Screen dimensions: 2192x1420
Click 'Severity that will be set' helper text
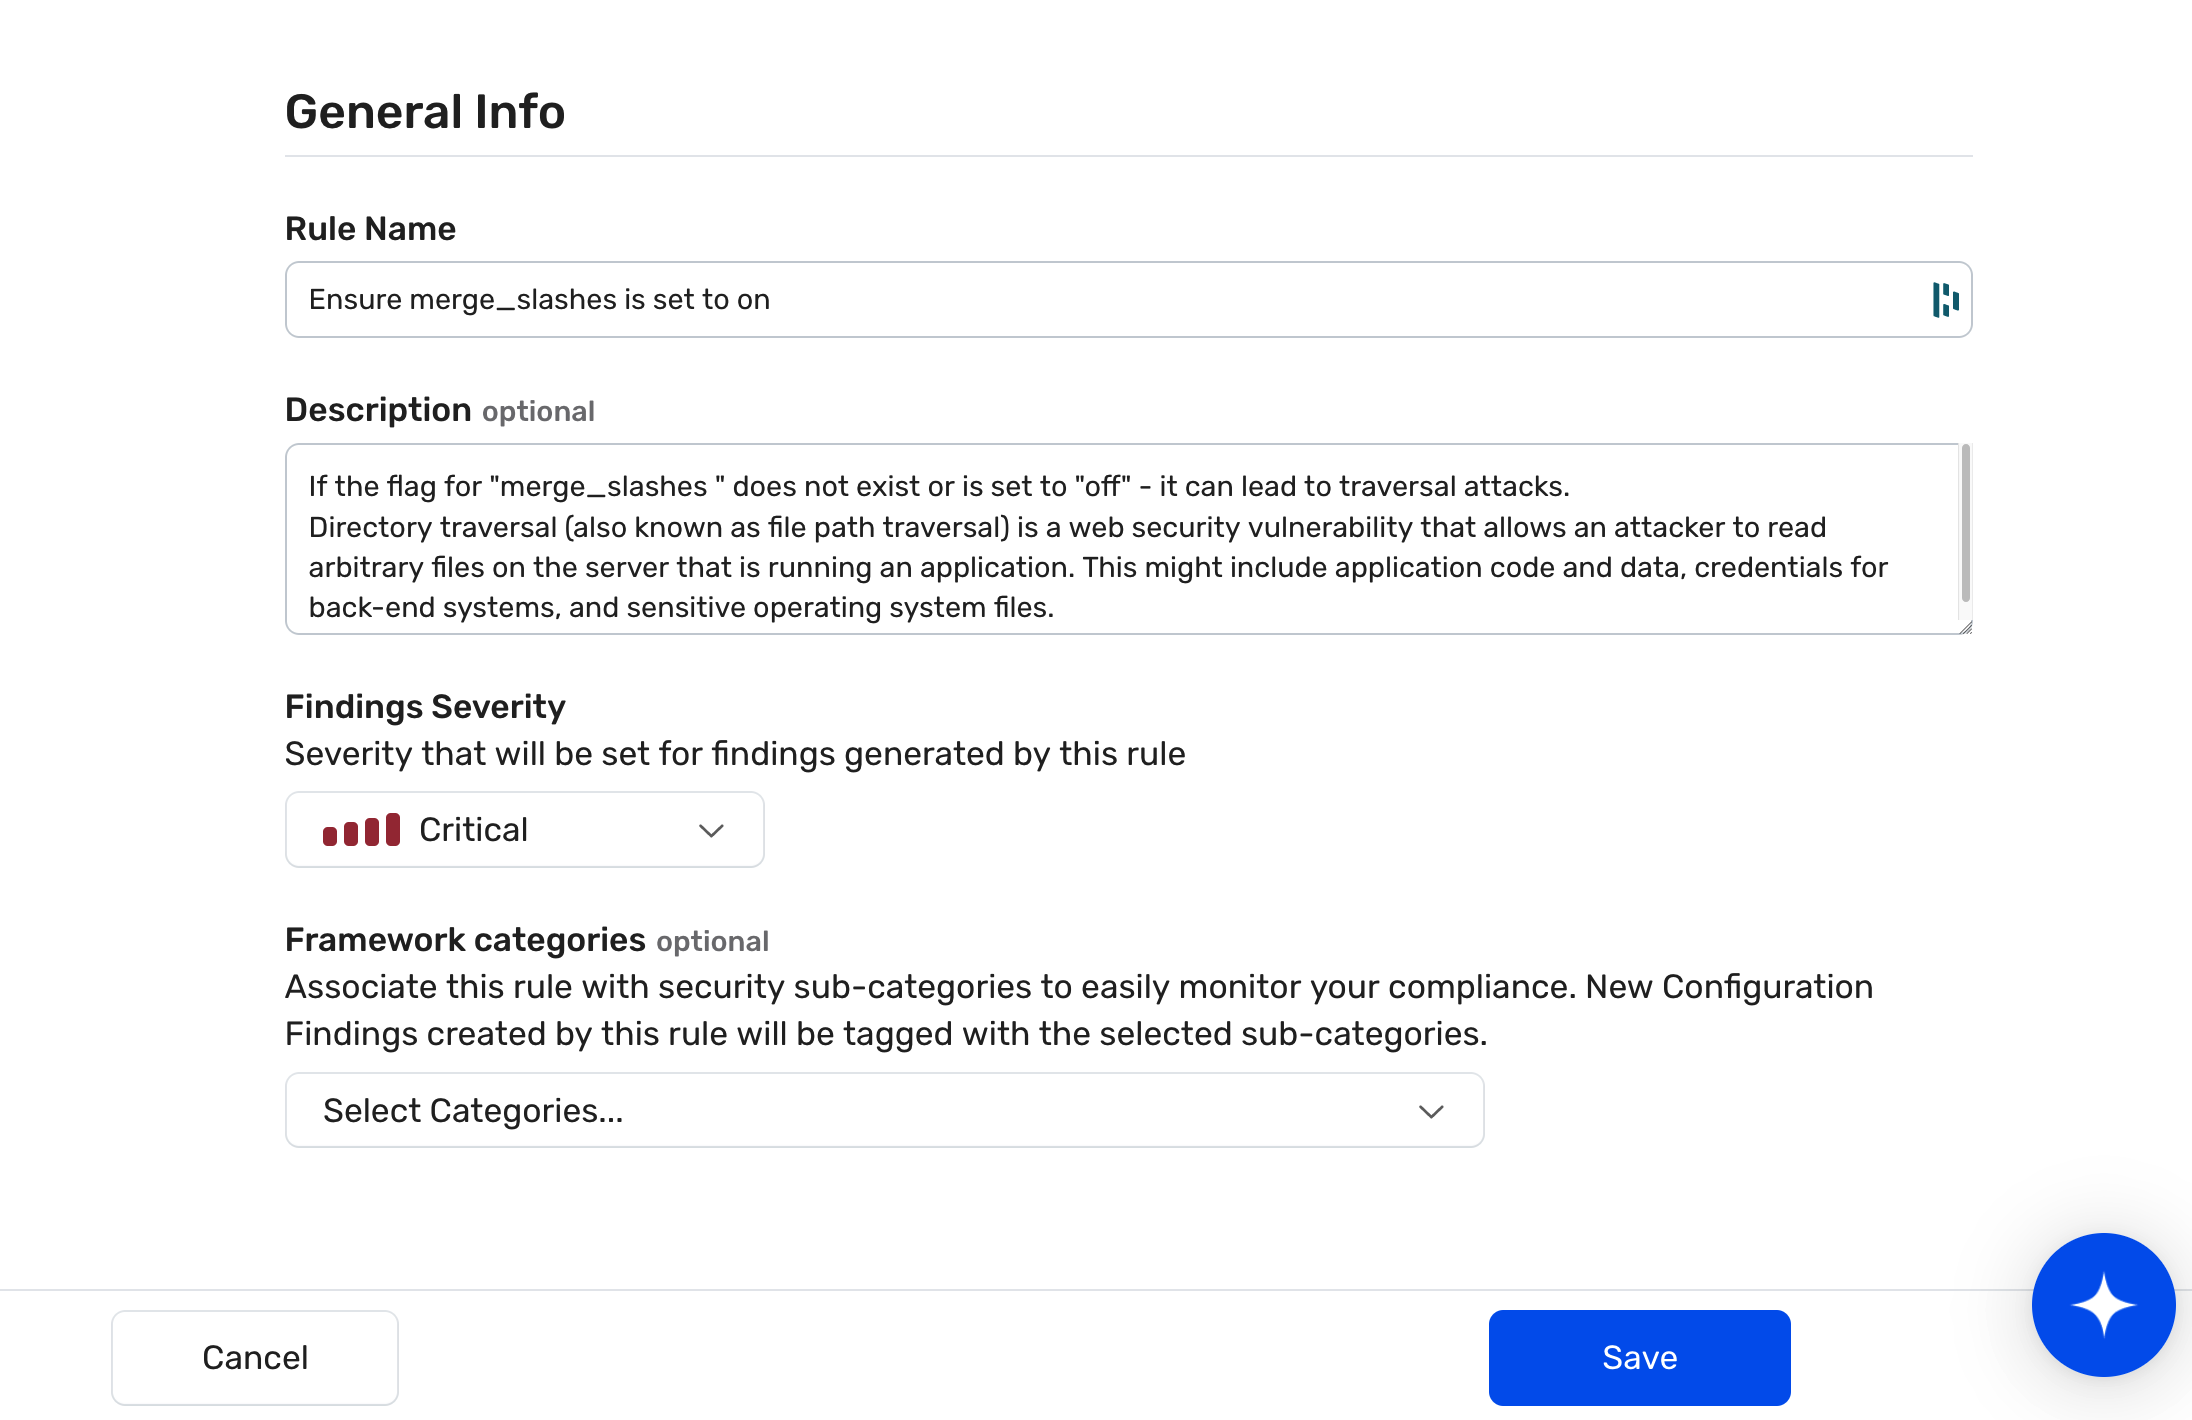[x=735, y=754]
